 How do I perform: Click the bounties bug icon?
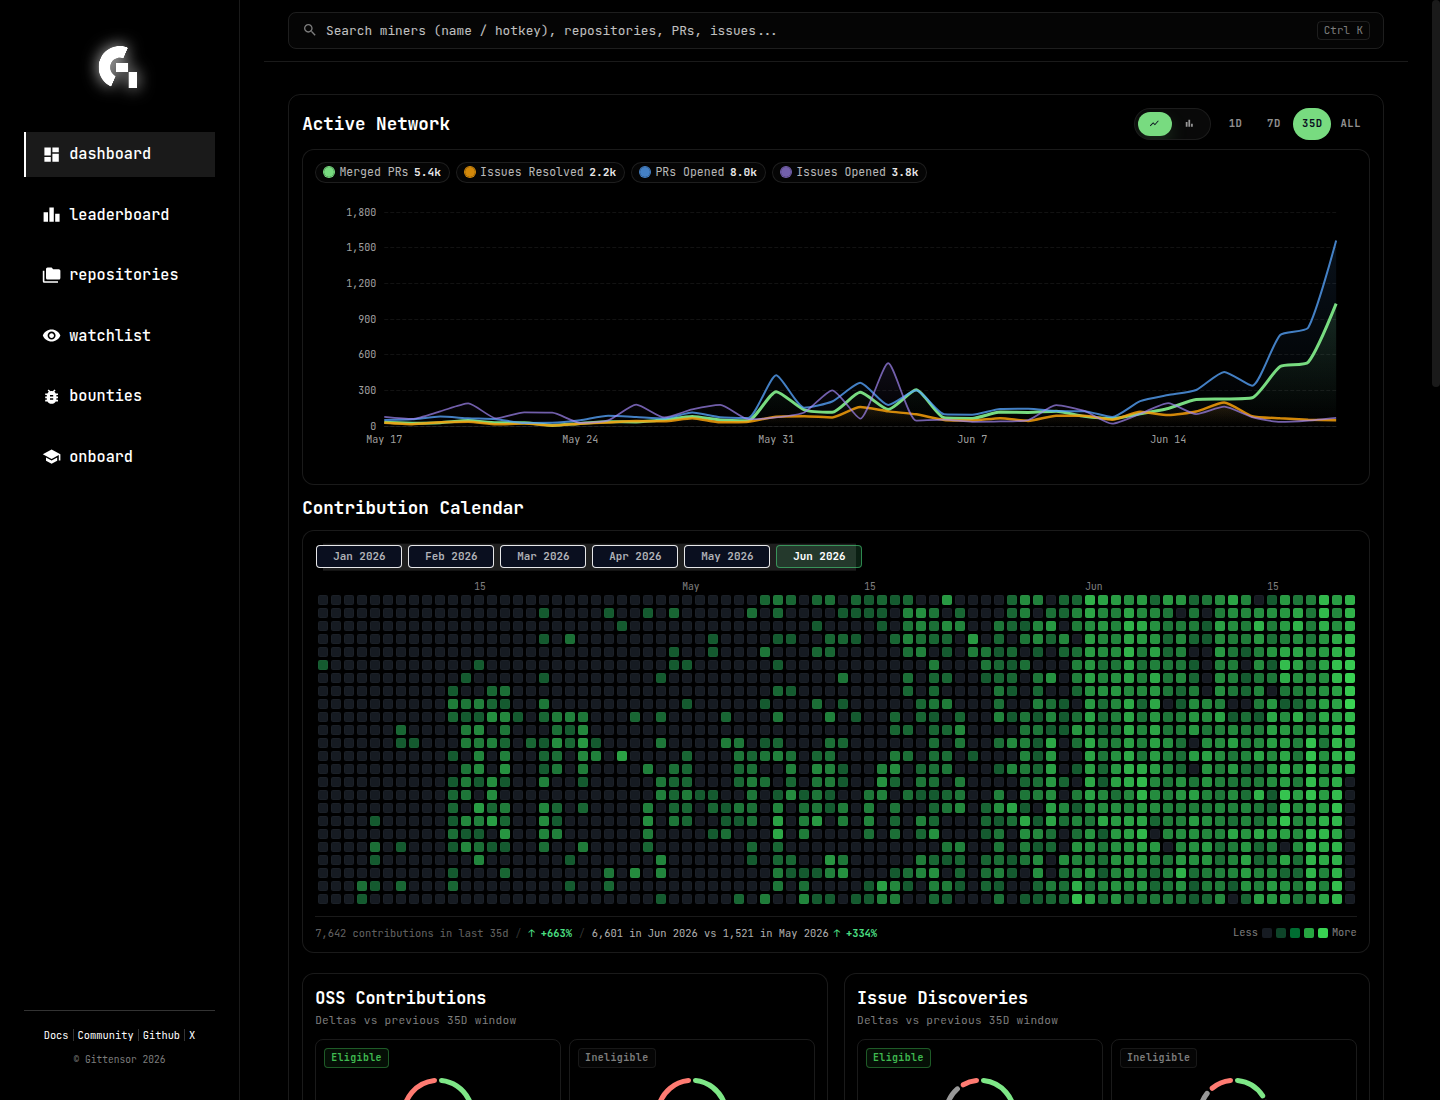point(52,396)
